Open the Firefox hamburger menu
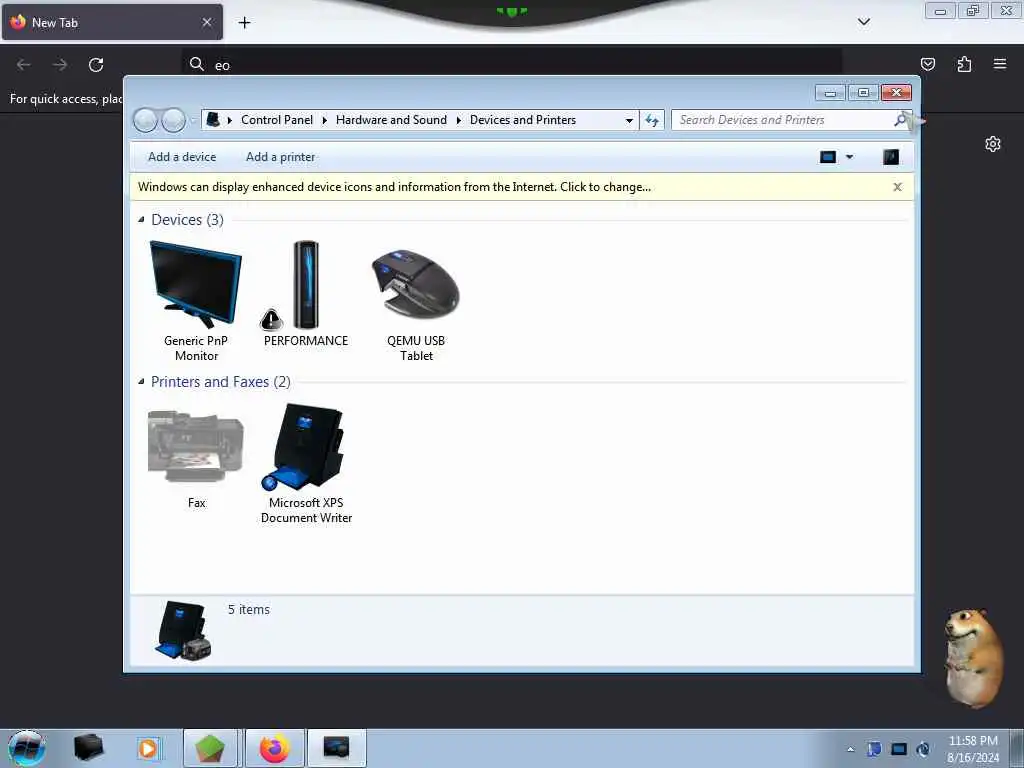 pyautogui.click(x=1000, y=64)
